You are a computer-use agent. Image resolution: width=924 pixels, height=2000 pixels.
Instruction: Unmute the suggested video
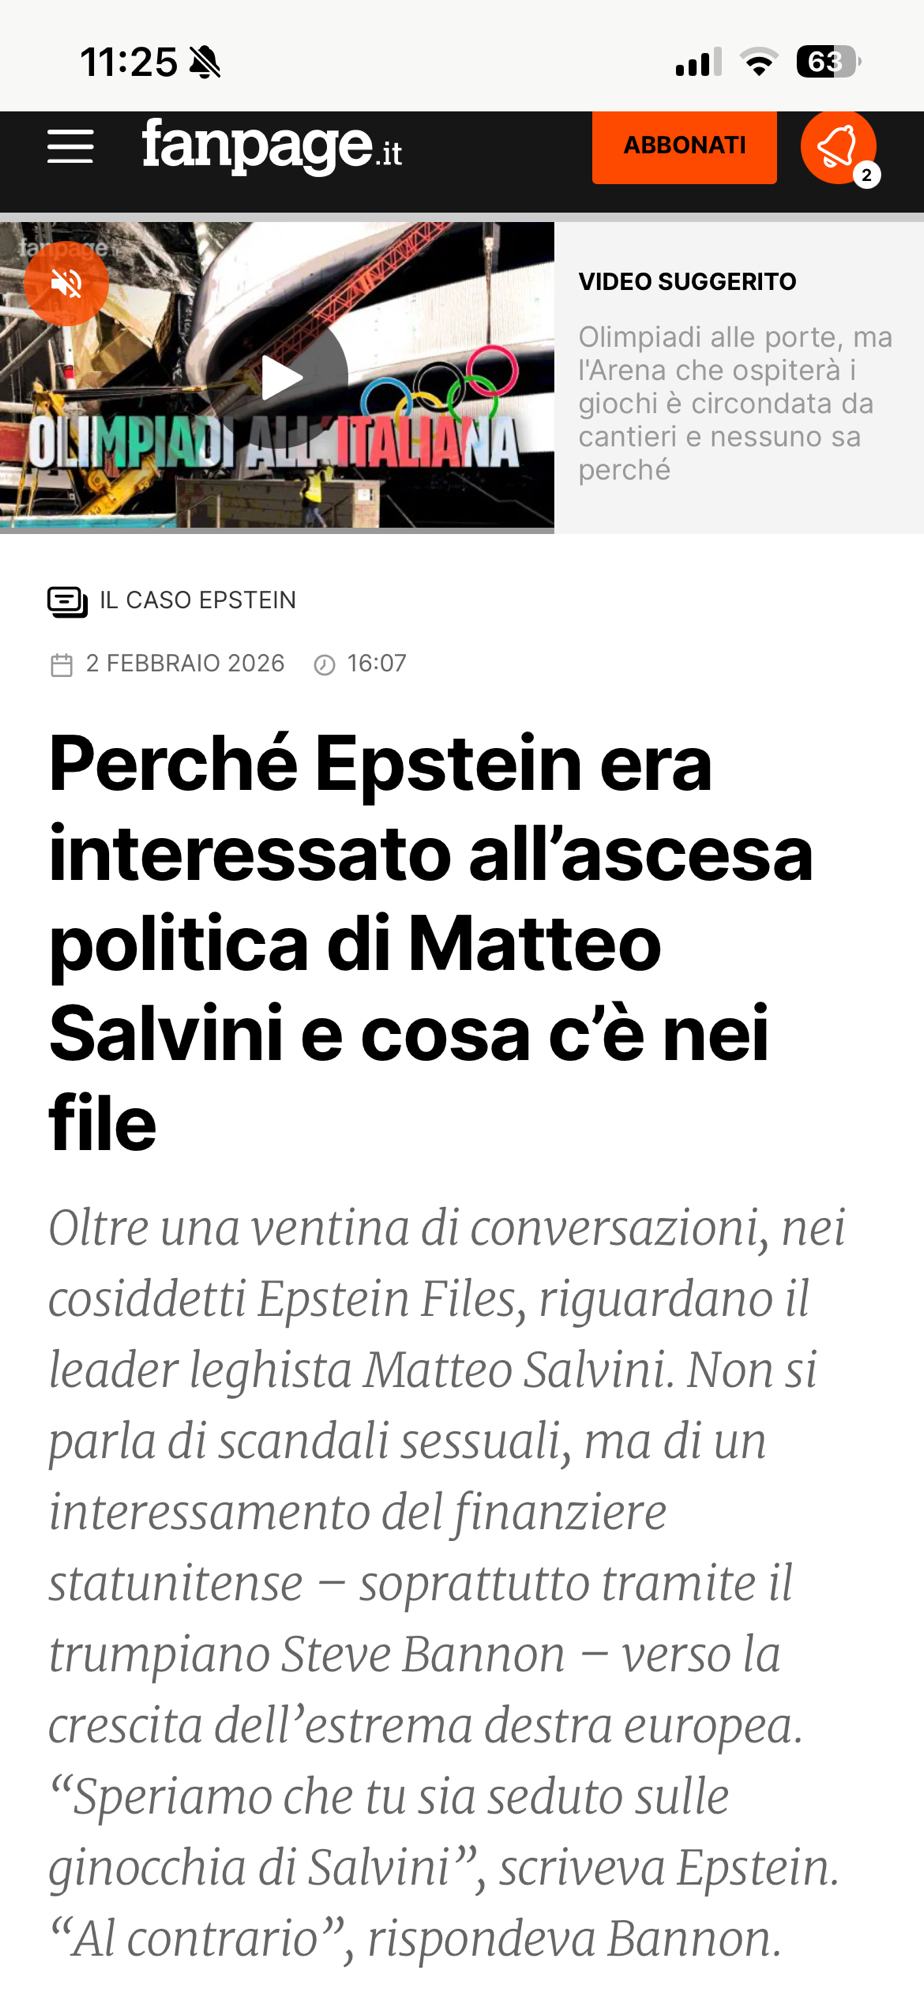[66, 284]
